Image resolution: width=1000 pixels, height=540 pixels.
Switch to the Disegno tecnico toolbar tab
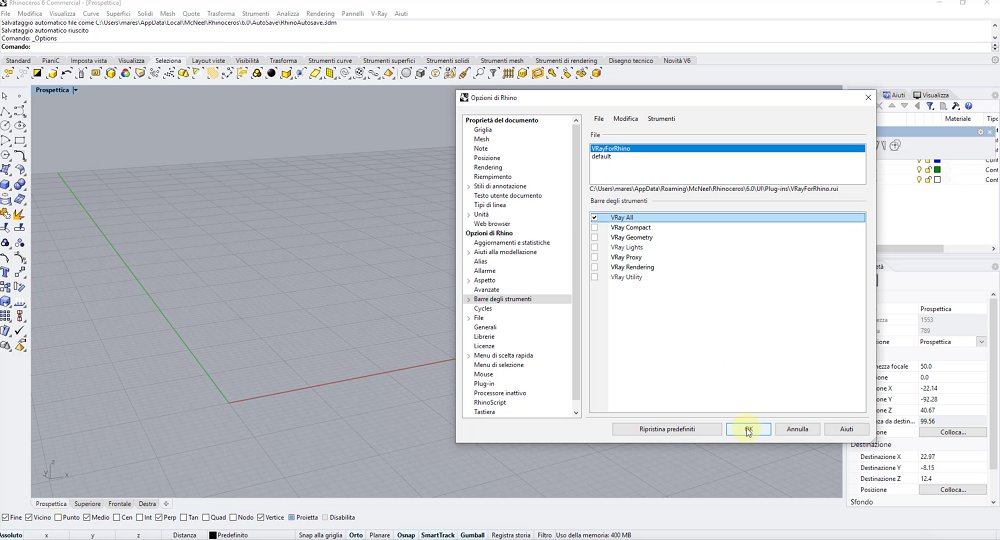point(630,61)
